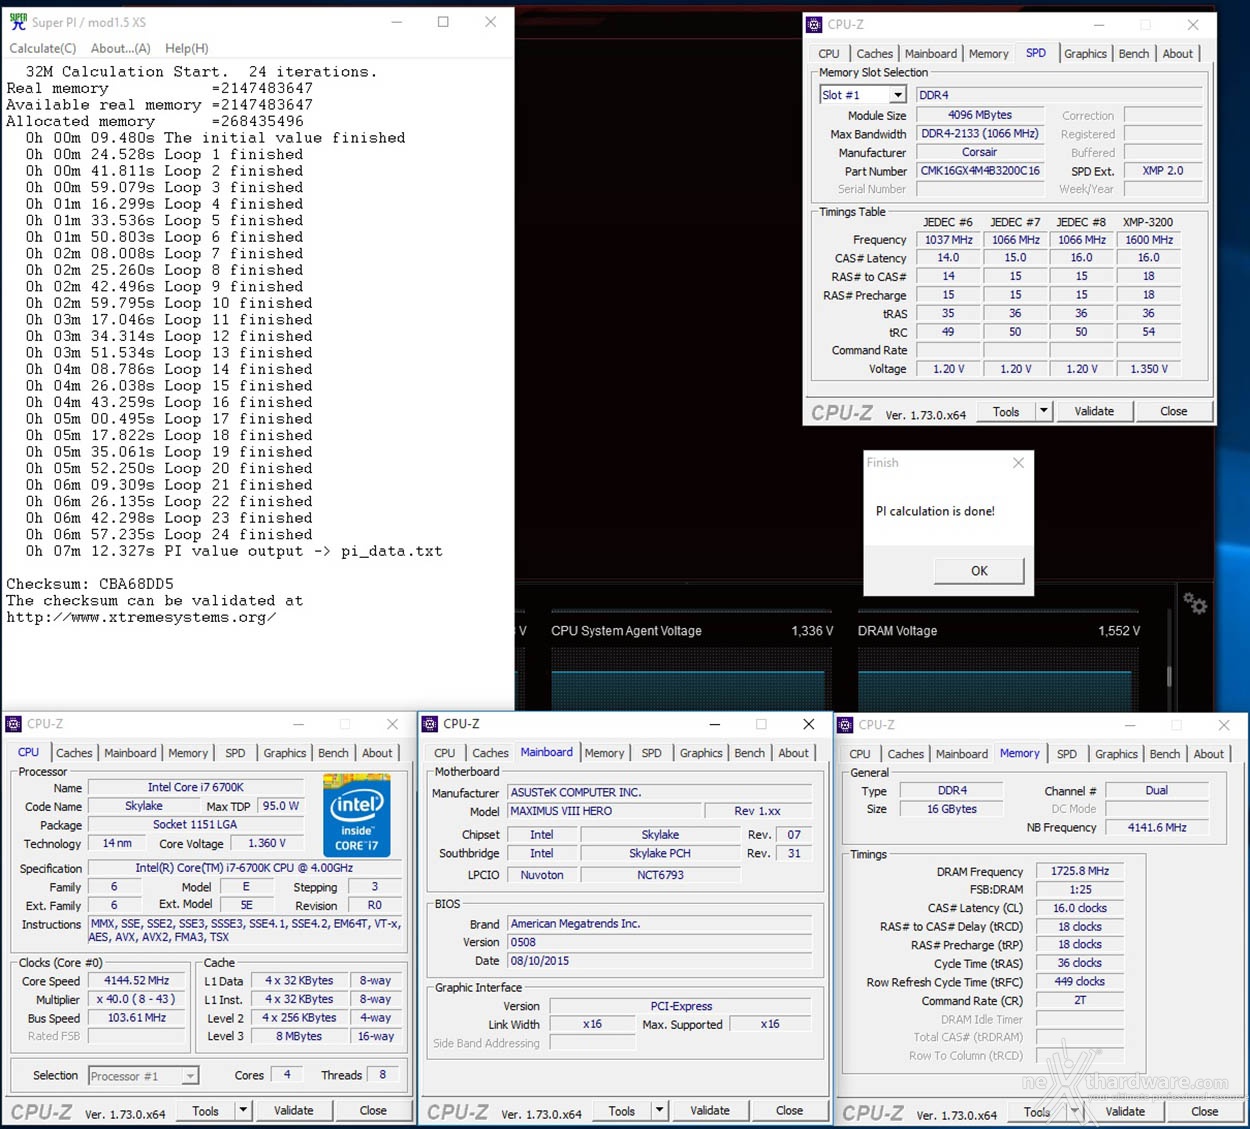
Task: Switch to the Bench tab in the SPD window
Action: pos(1133,54)
